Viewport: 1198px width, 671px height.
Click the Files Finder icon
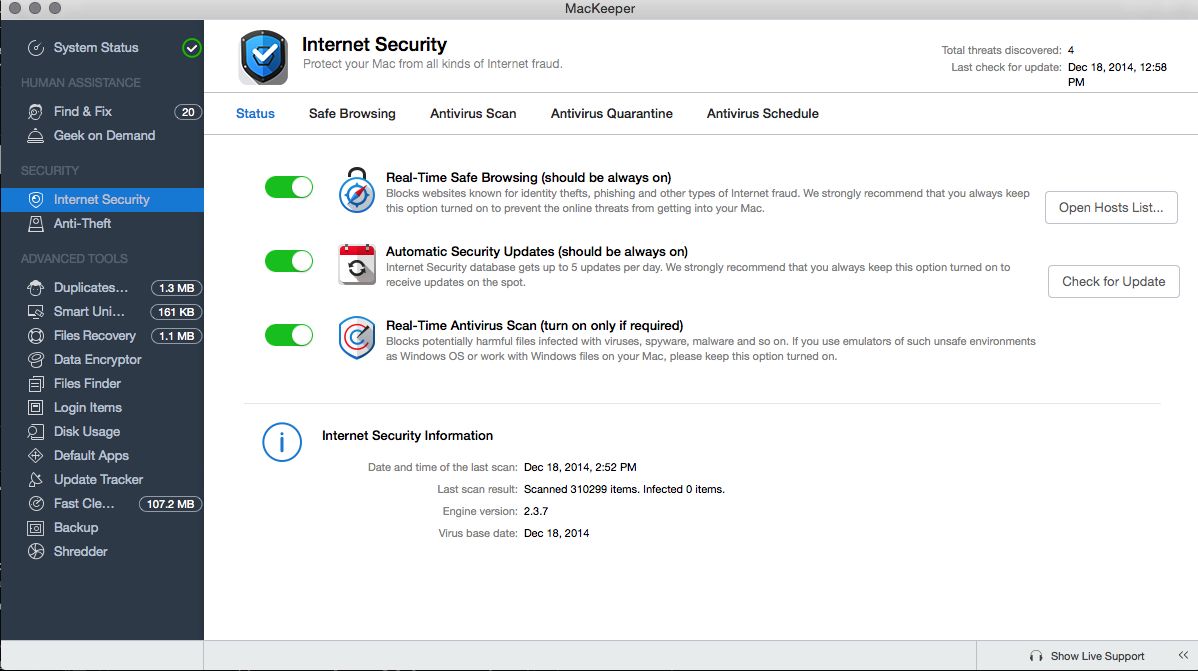[36, 384]
